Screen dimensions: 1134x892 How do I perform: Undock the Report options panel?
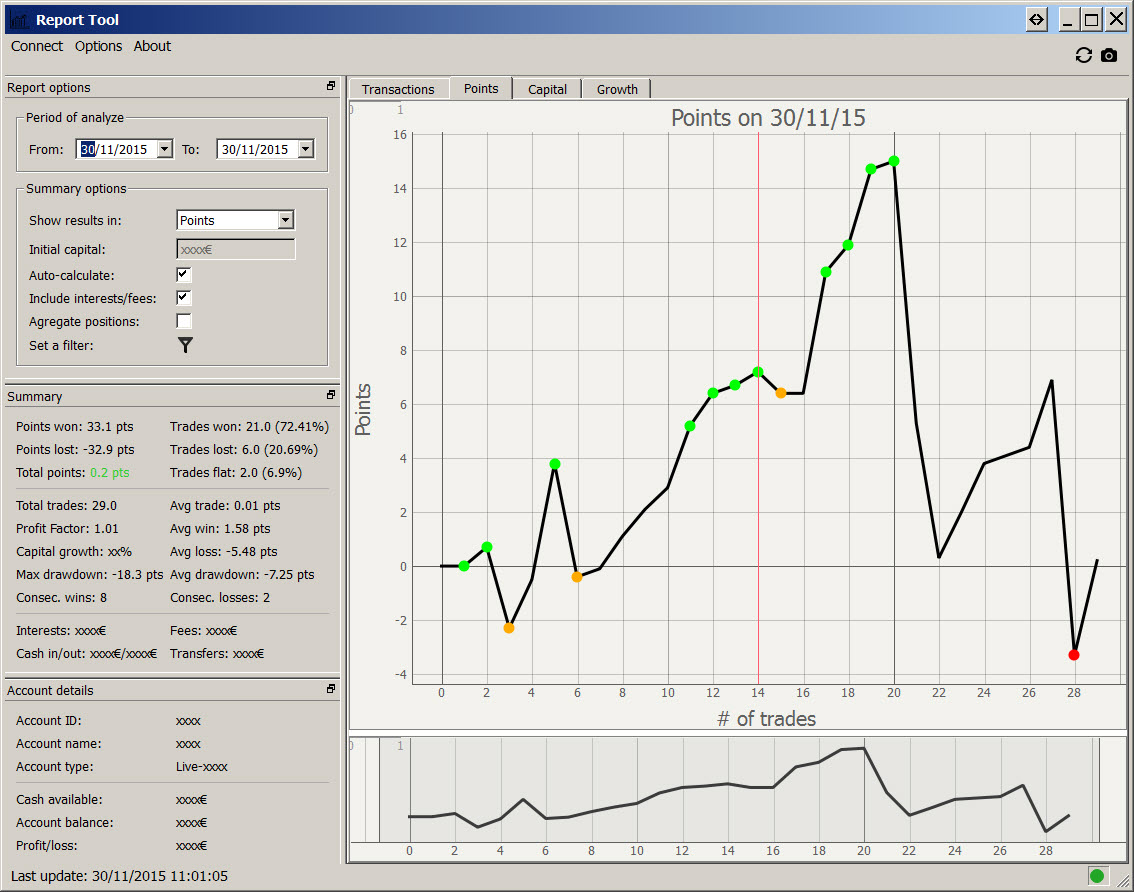(331, 87)
